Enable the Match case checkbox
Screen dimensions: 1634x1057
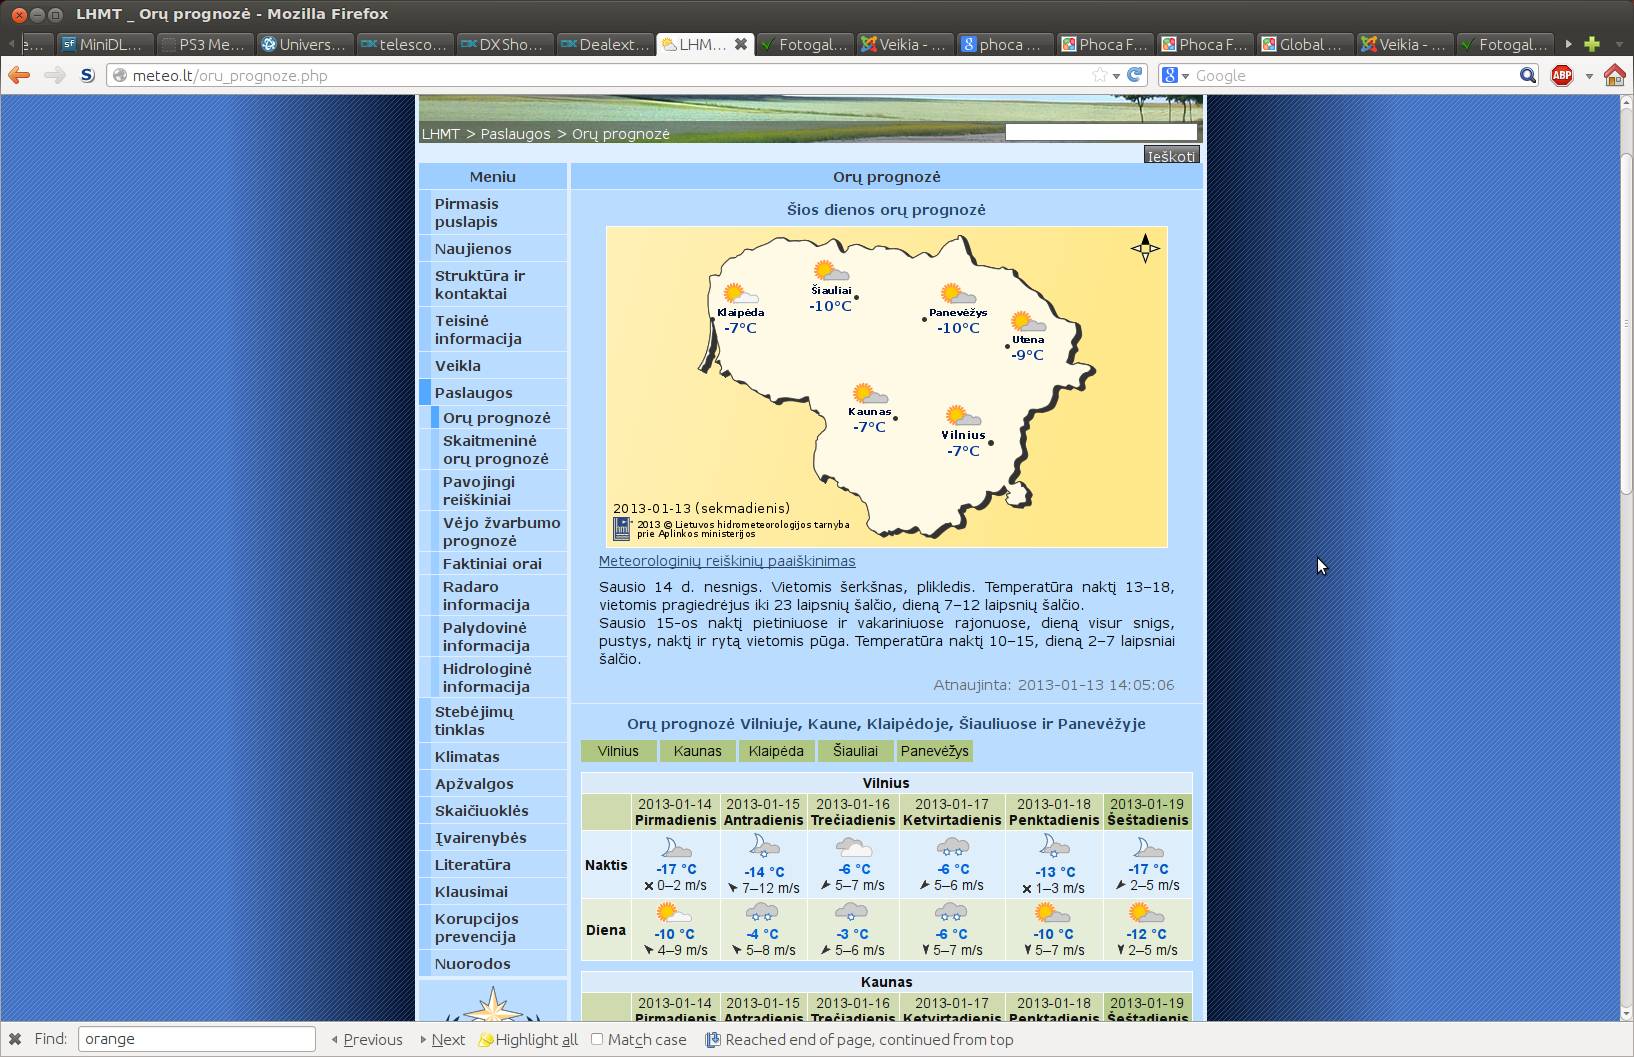(597, 1039)
